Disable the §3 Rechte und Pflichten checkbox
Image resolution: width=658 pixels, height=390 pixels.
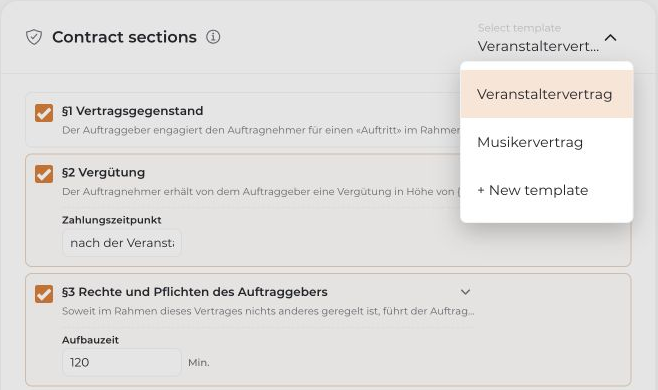[44, 294]
